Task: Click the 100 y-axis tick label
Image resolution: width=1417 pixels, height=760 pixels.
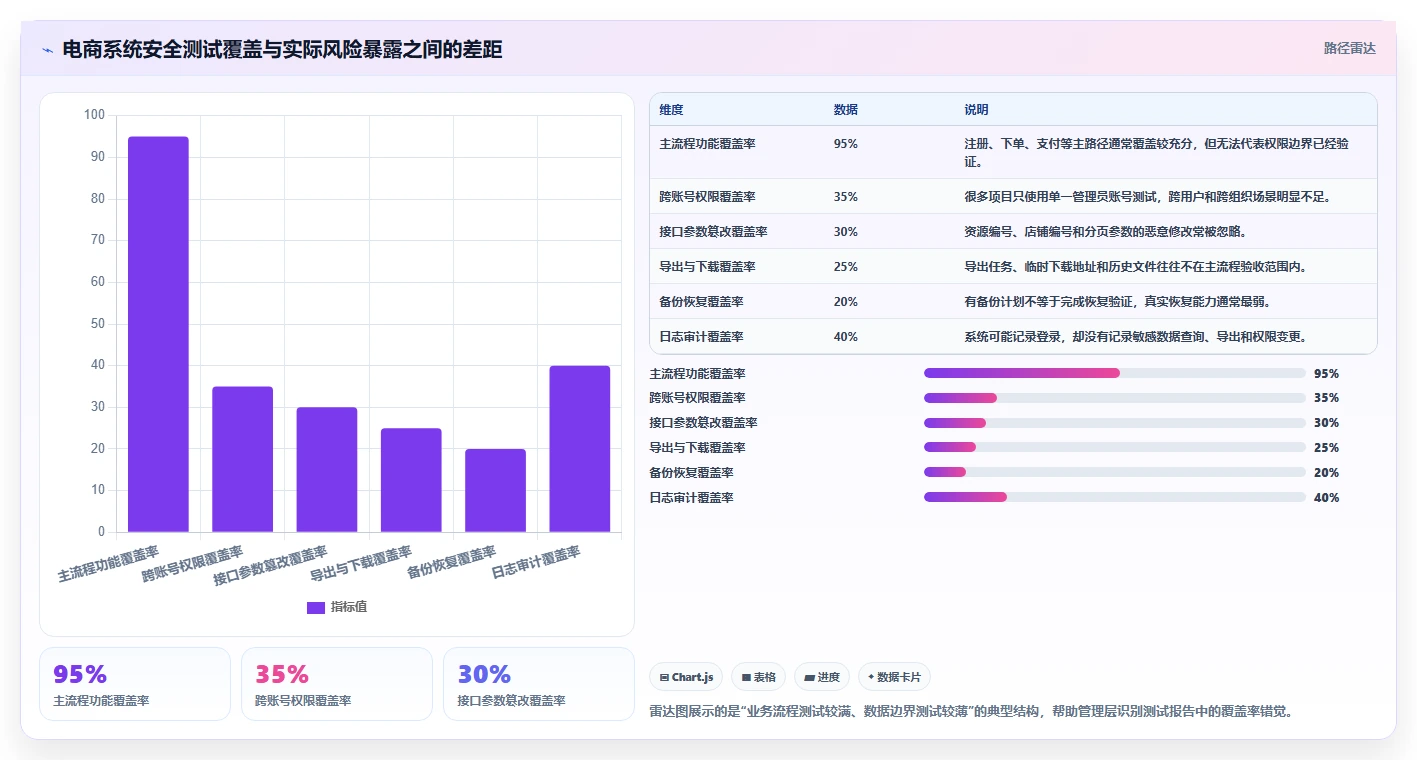Action: pyautogui.click(x=94, y=115)
